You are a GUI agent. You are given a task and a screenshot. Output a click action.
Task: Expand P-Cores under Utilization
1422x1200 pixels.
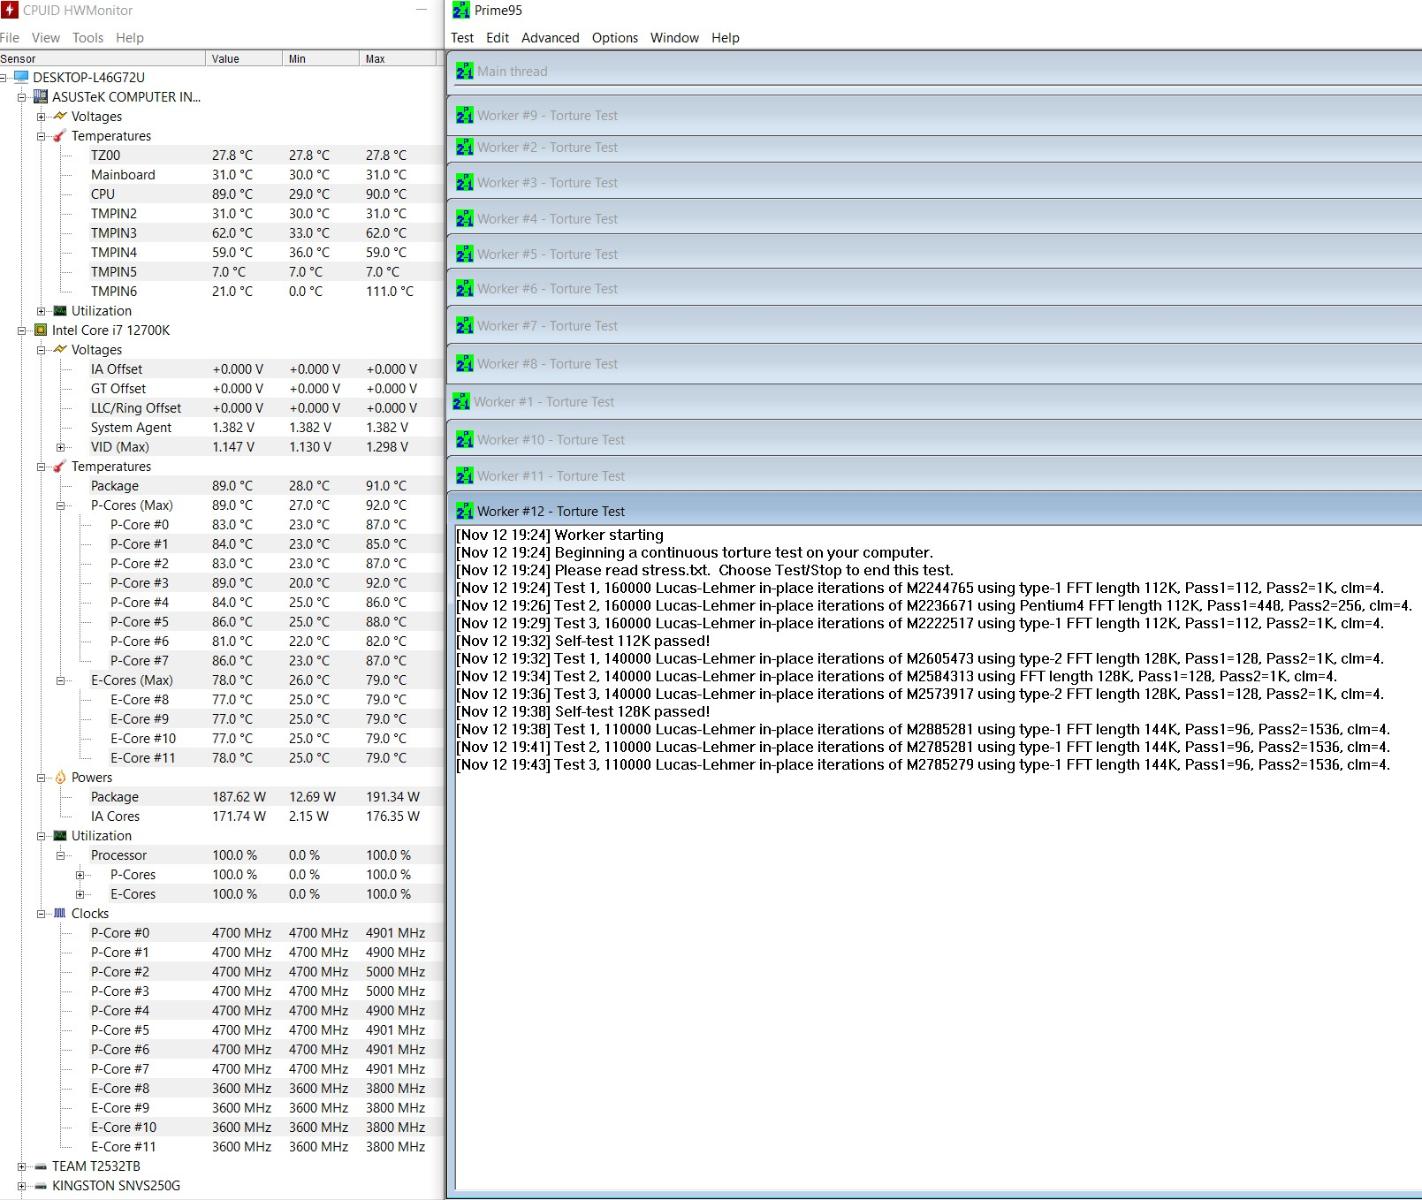80,874
